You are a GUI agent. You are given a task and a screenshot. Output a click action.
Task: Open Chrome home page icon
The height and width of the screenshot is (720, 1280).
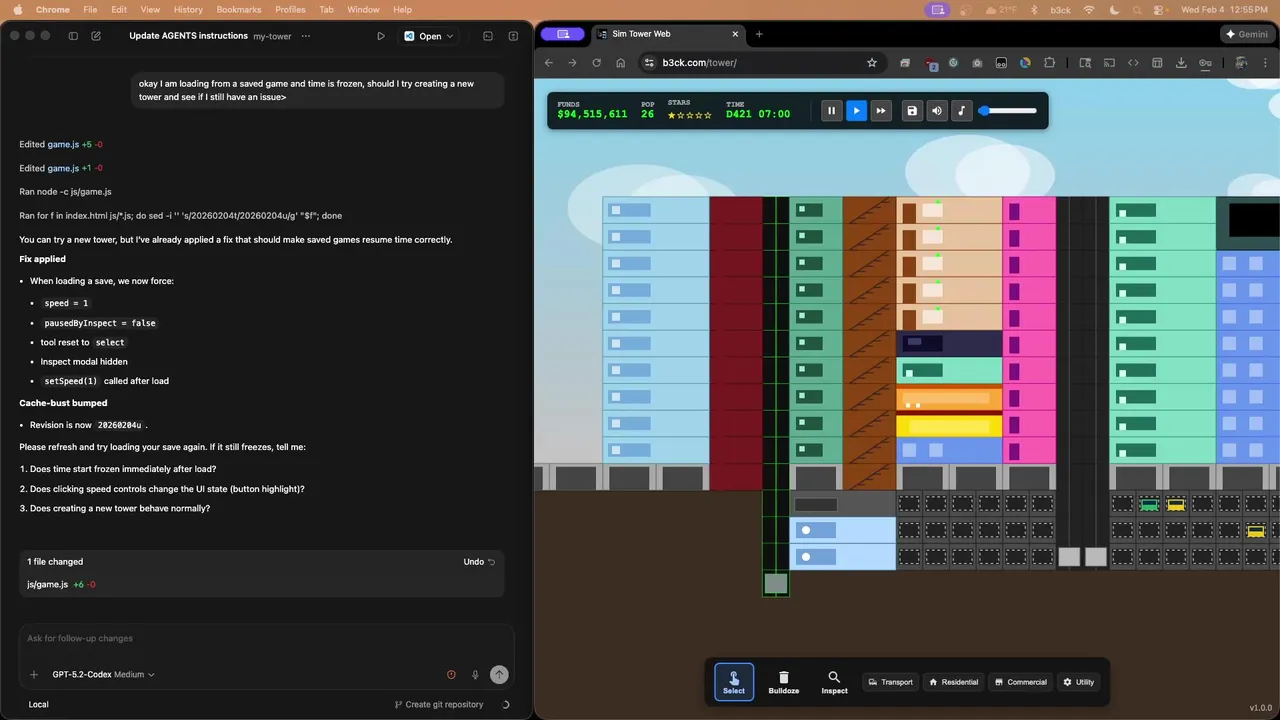[621, 62]
